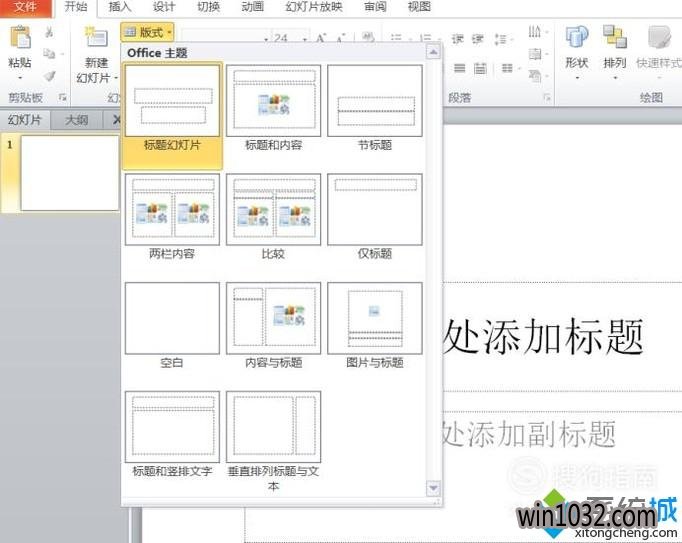682x543 pixels.
Task: Click the Paste (粘贴) clipboard icon
Action: (19, 40)
